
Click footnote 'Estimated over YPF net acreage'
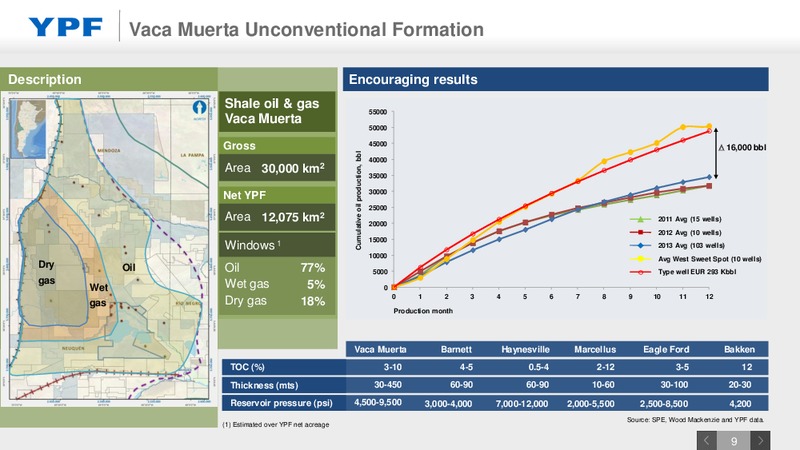[x=276, y=424]
